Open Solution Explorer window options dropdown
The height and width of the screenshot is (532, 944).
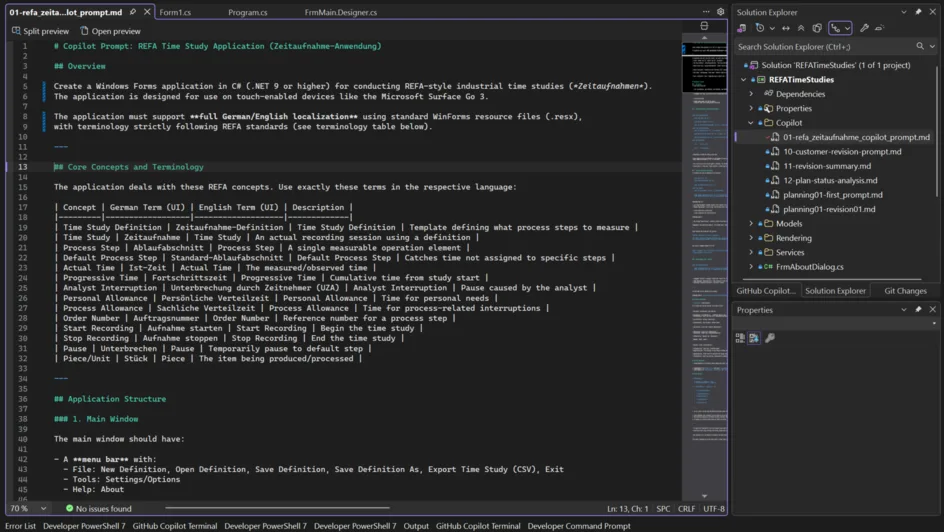[904, 12]
